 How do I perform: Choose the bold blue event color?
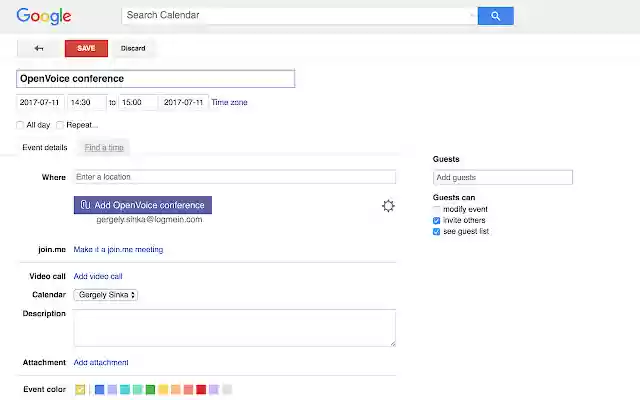[x=99, y=389]
